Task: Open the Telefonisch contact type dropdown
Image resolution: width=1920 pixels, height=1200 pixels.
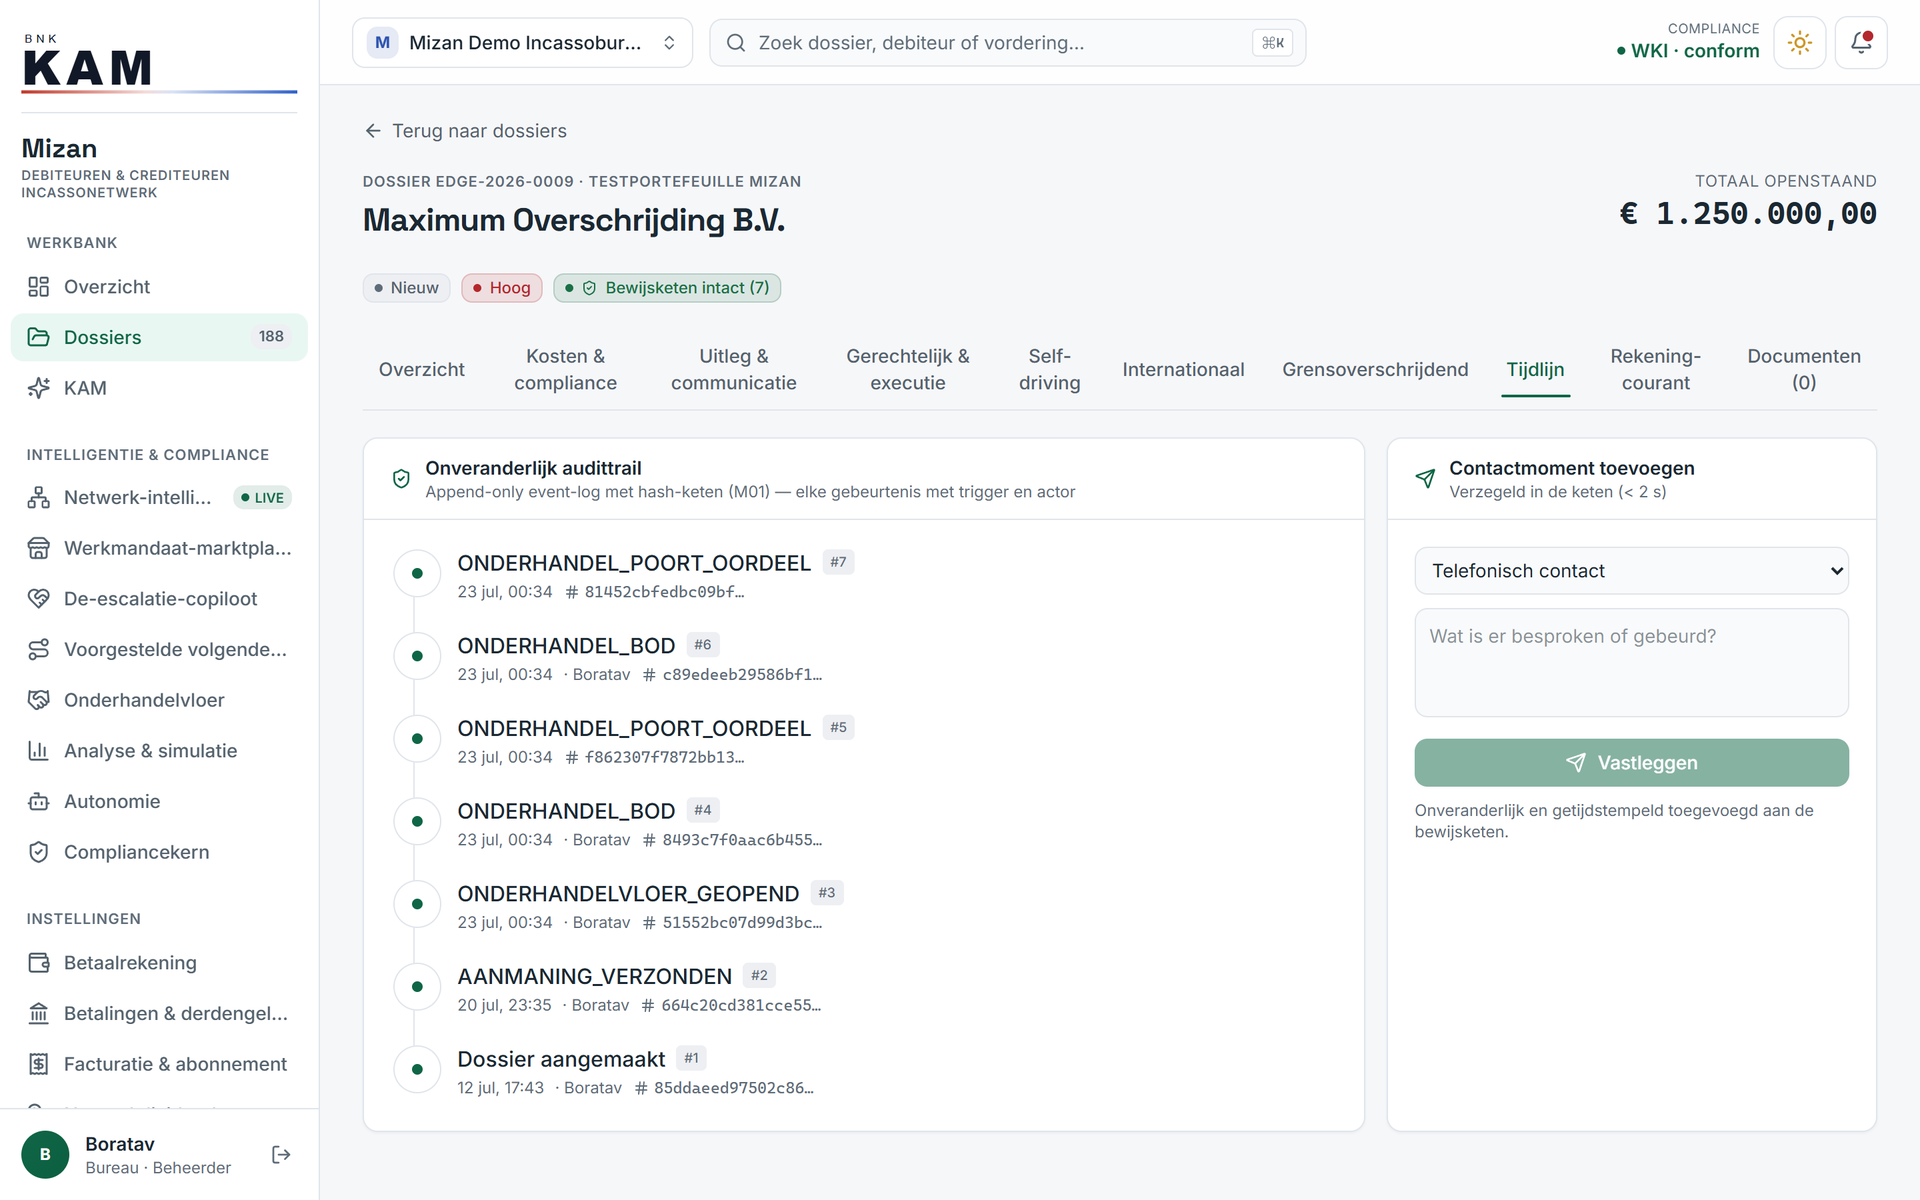Action: (x=1631, y=571)
